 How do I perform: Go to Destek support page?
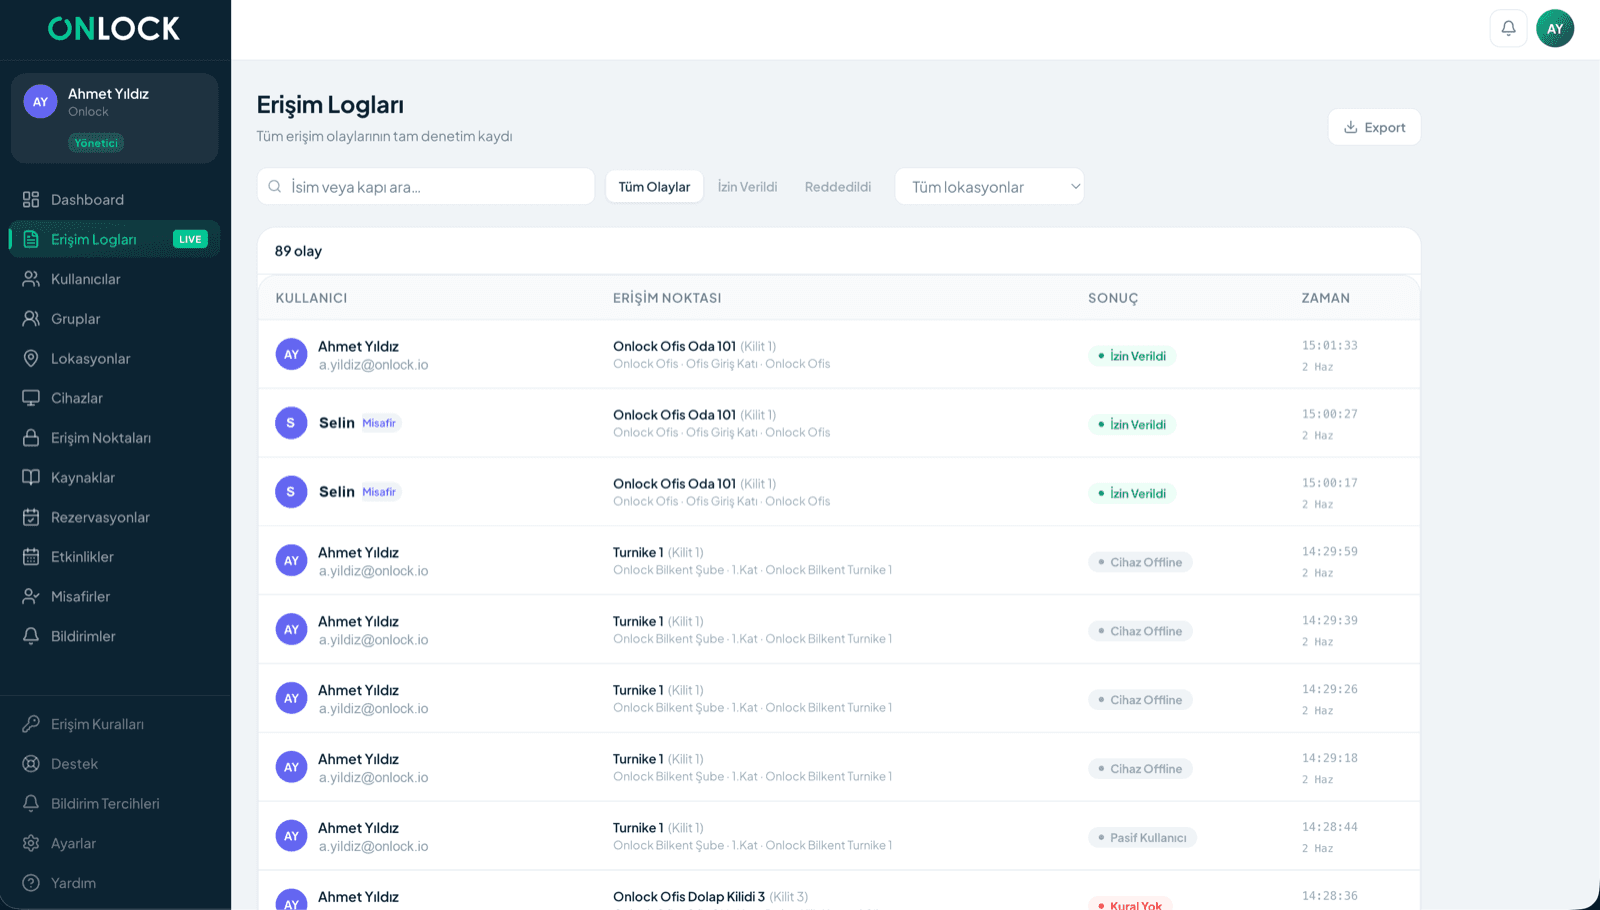point(114,764)
